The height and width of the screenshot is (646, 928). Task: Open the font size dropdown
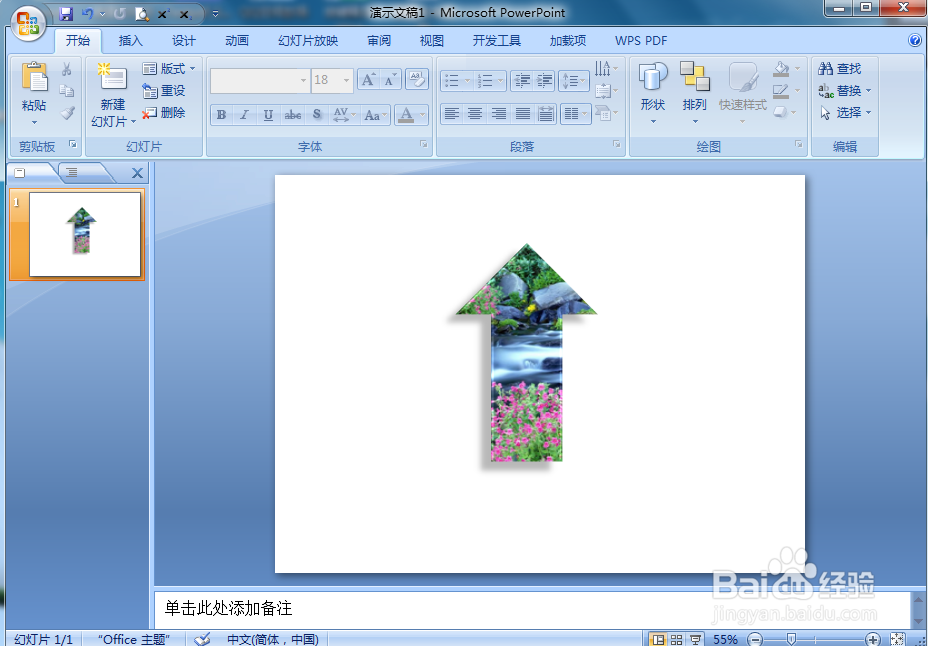346,81
